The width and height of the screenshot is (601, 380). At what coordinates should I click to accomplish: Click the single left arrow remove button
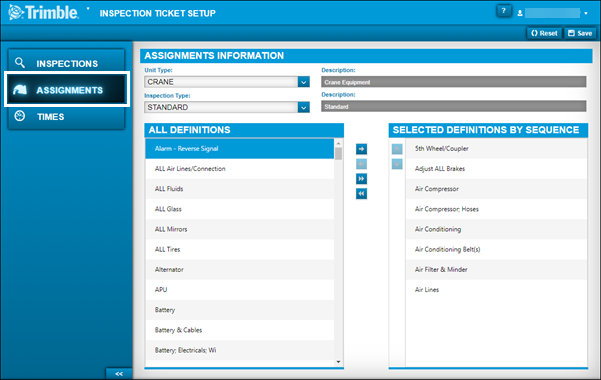click(361, 164)
